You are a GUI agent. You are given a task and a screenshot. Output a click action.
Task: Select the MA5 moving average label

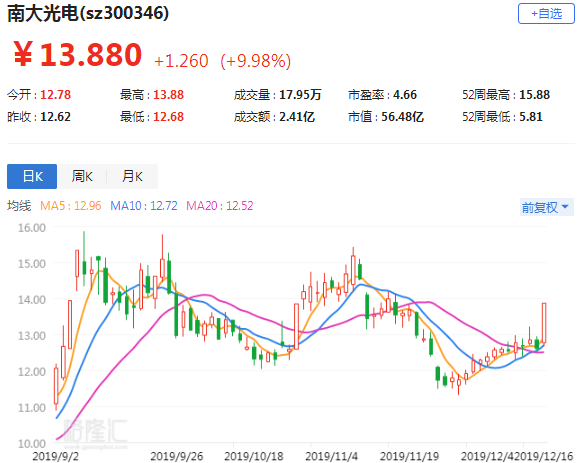pyautogui.click(x=70, y=206)
